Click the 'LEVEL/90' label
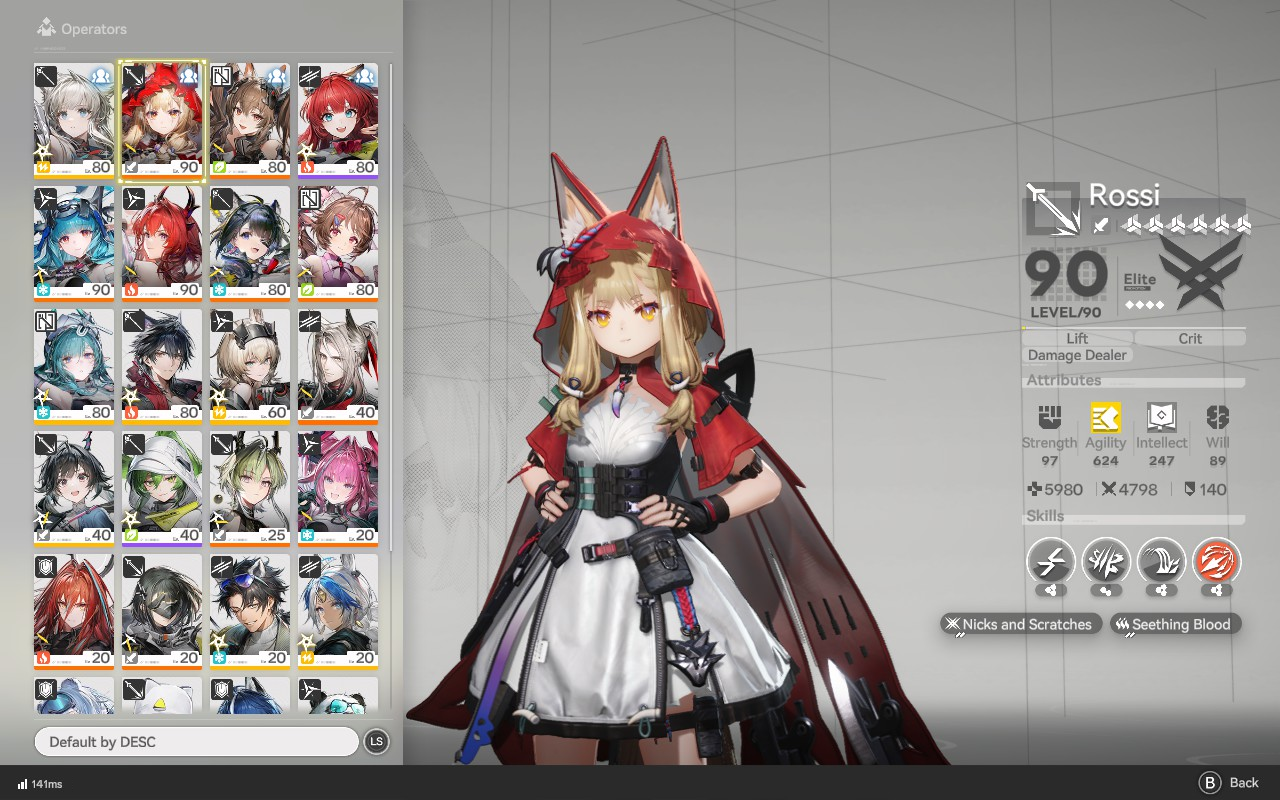Screen dimensions: 1280x800 1066,312
